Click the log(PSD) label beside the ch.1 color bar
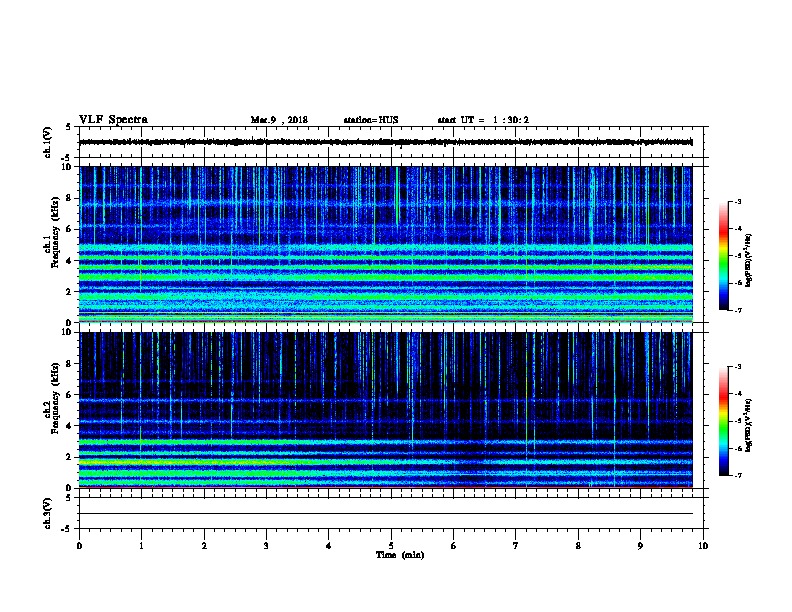Image resolution: width=792 pixels, height=612 pixels. (x=748, y=260)
